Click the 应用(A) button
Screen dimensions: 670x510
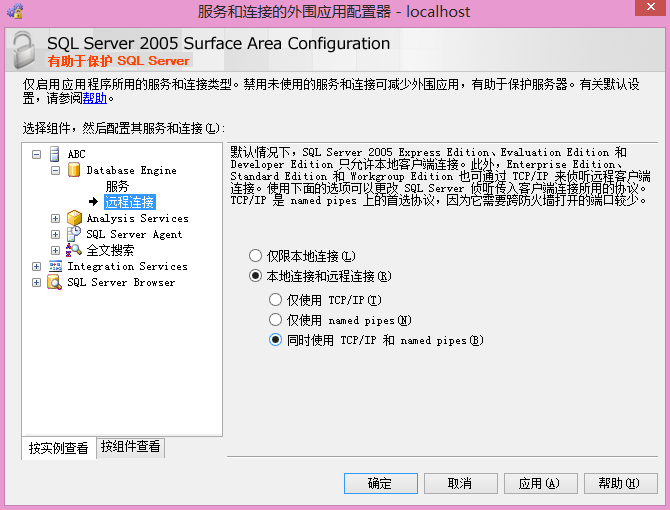(540, 483)
